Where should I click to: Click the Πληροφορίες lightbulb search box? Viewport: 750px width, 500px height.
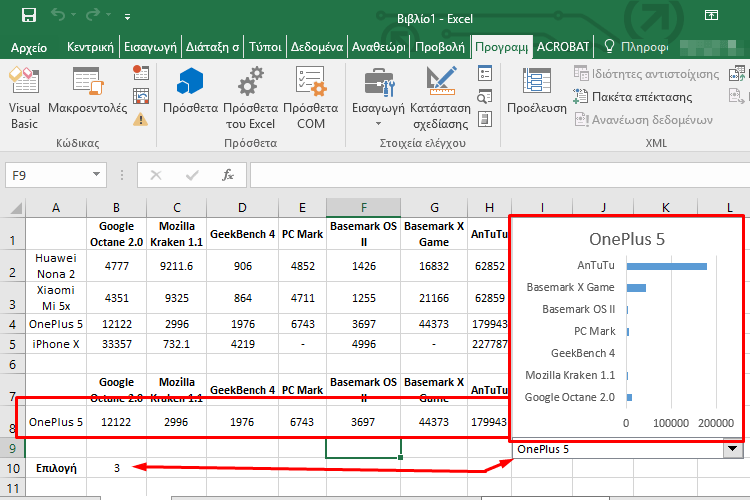636,47
